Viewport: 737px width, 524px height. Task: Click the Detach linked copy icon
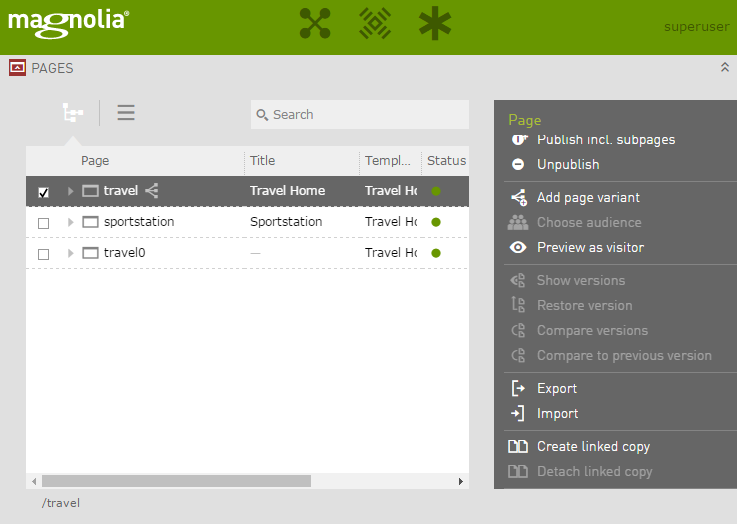click(518, 471)
